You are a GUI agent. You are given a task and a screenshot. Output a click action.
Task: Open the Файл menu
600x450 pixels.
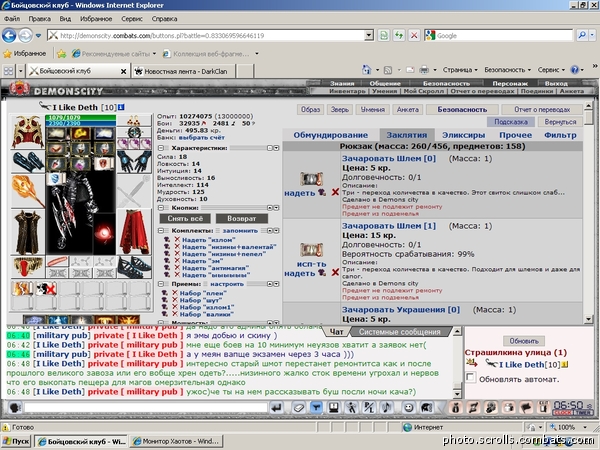tap(12, 19)
